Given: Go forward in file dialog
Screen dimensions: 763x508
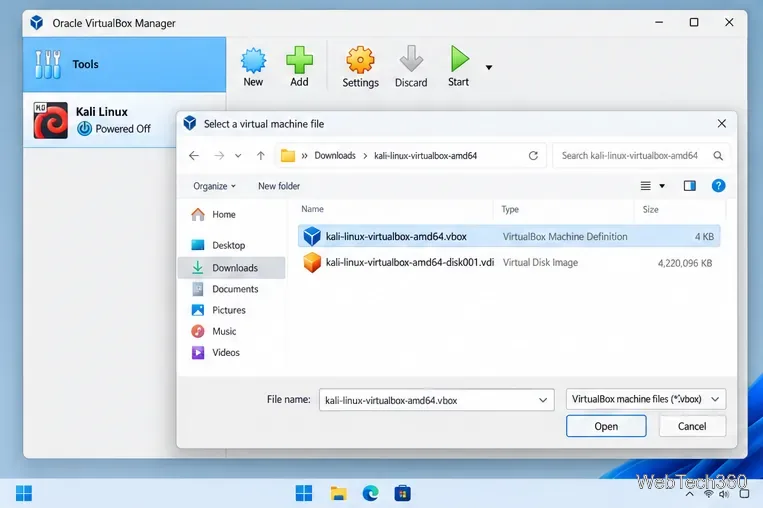Looking at the screenshot, I should click(x=219, y=156).
